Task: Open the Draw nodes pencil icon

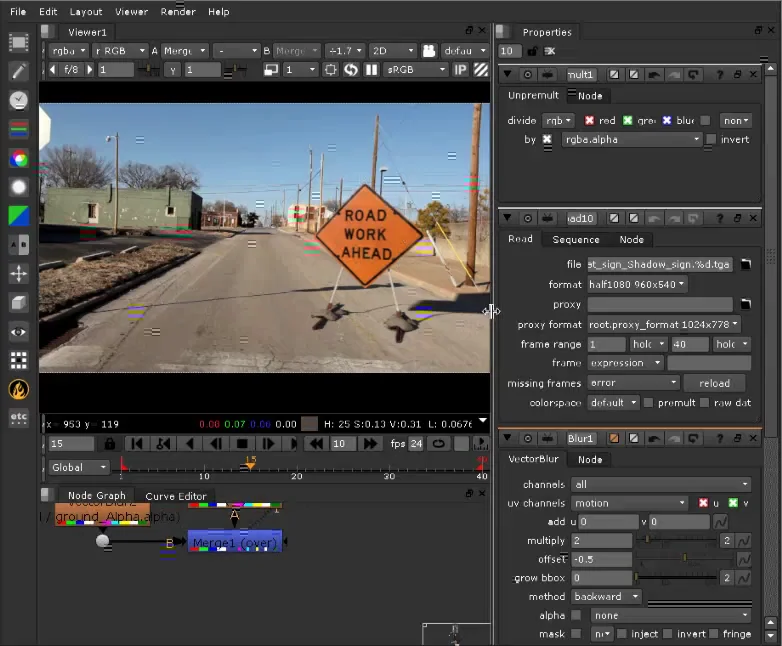Action: click(18, 71)
